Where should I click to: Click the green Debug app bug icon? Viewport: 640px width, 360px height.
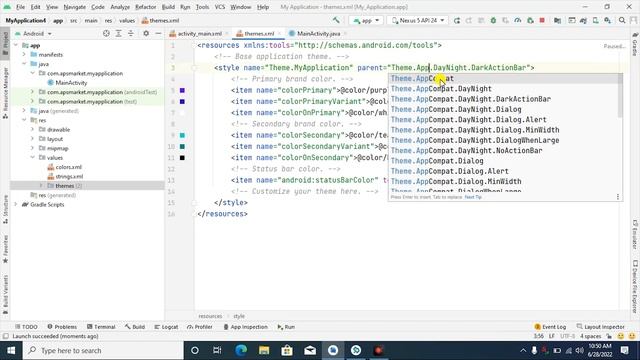(x=493, y=20)
